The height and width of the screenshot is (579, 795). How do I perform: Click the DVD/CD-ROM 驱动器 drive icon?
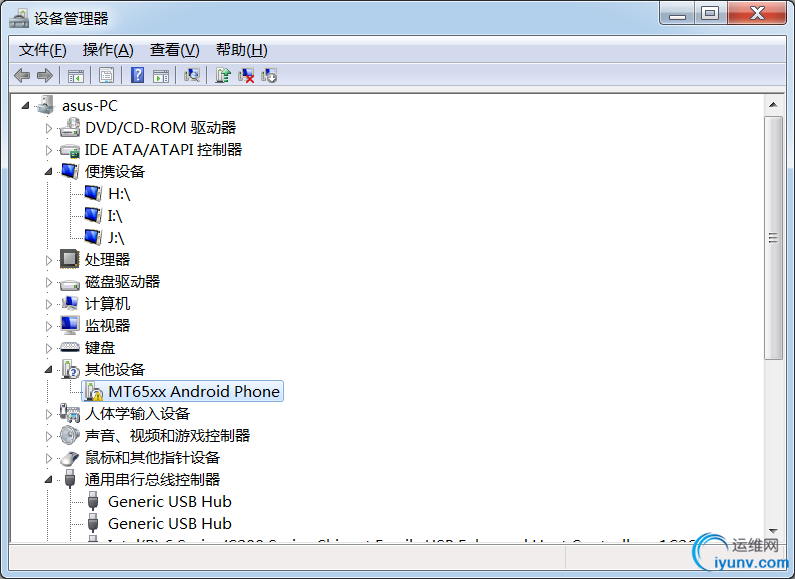(x=69, y=127)
